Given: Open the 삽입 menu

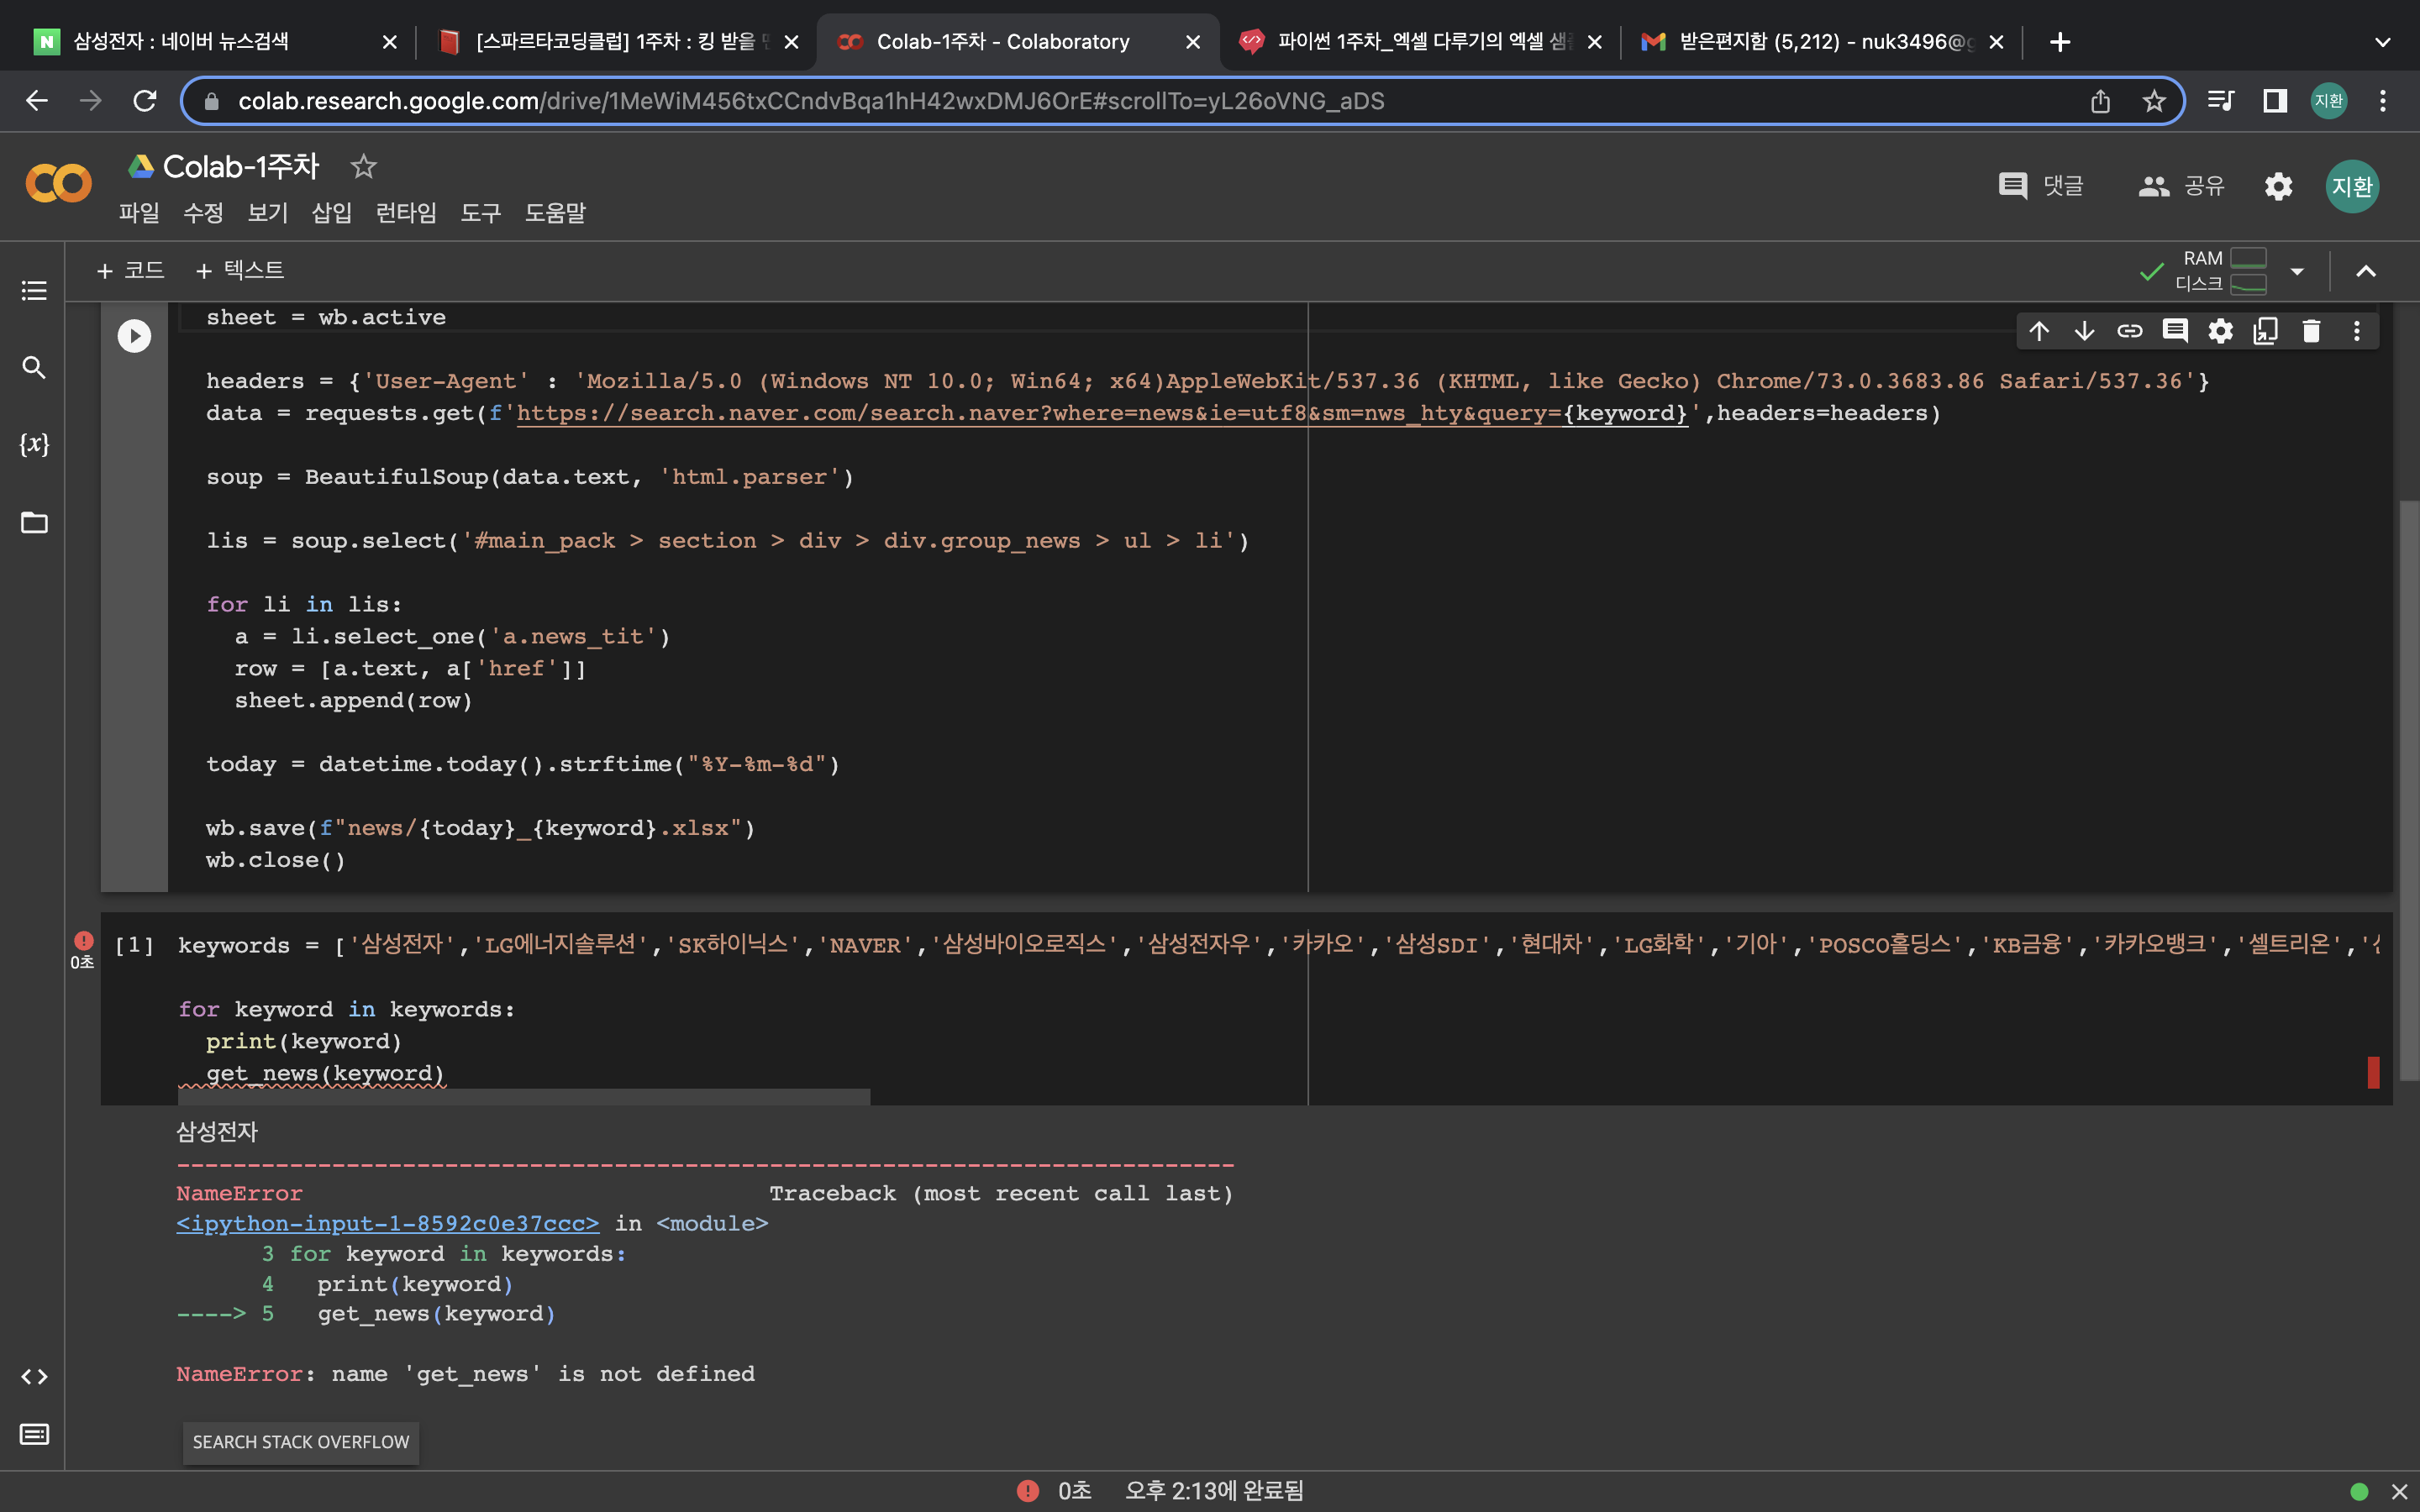Looking at the screenshot, I should click(331, 213).
